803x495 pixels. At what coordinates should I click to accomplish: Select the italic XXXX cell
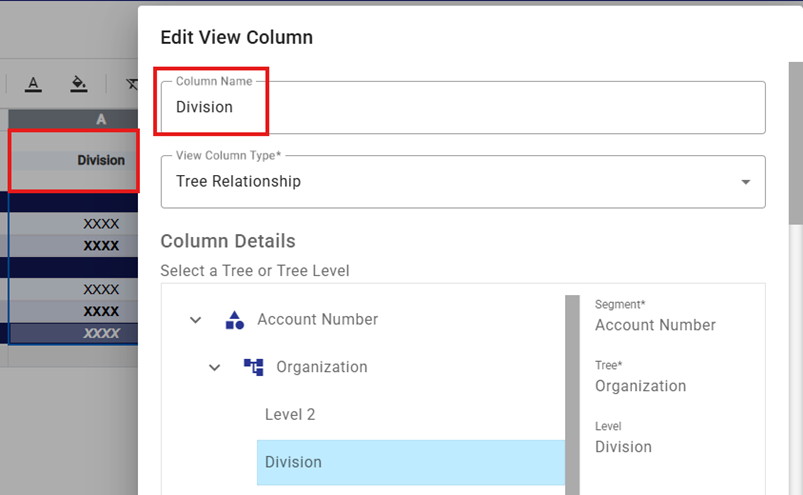click(74, 333)
